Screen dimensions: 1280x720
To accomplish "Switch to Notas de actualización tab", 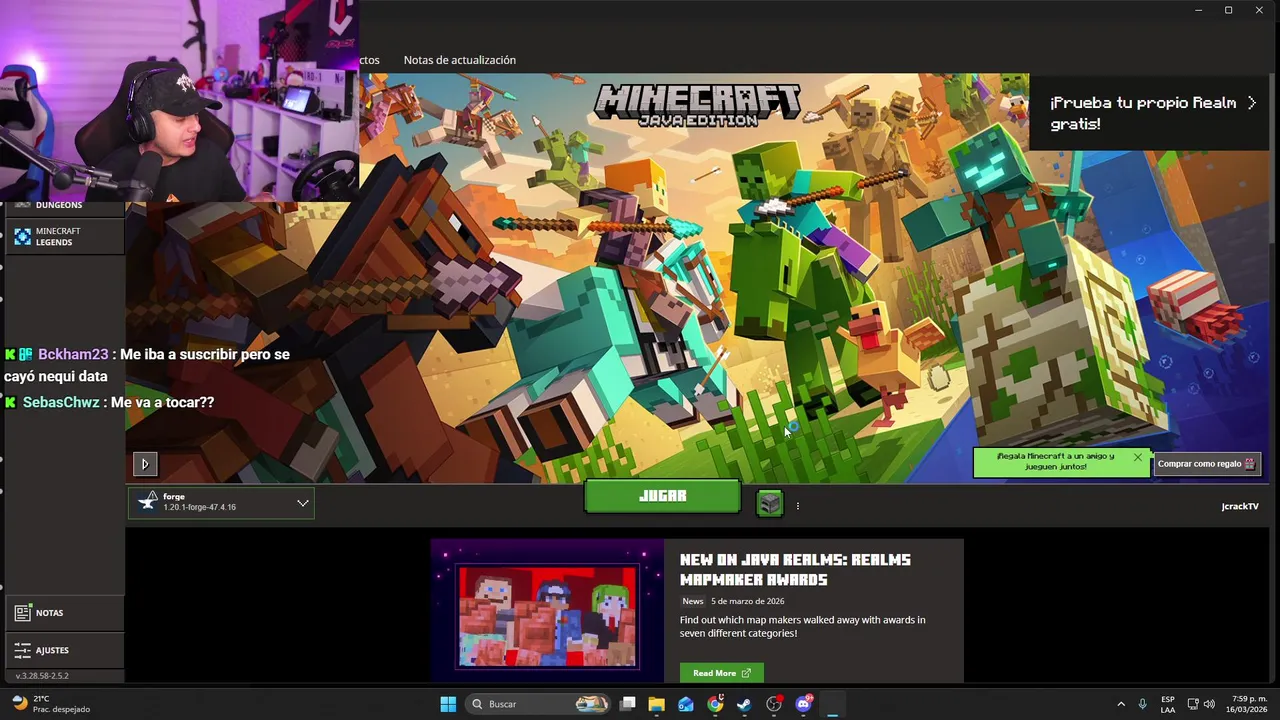I will [459, 60].
